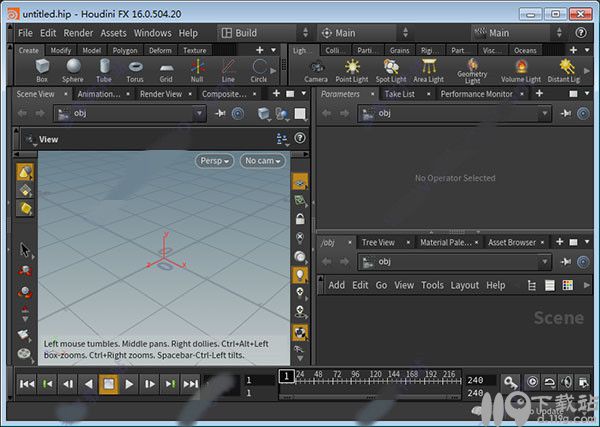Open left shelf set options arrow
Screen dimensions: 600x427
click(x=274, y=50)
